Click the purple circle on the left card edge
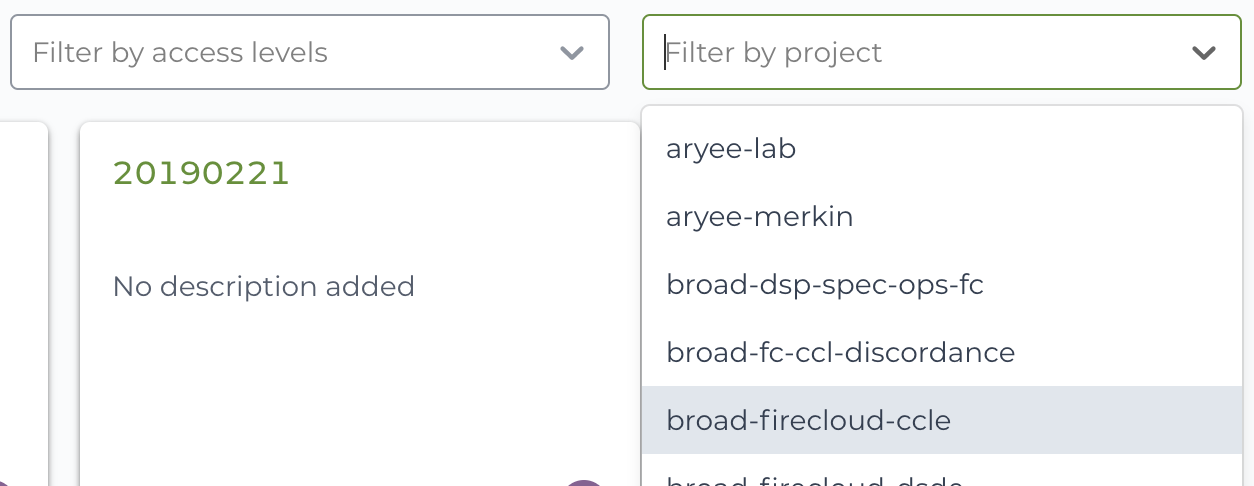 click(x=3, y=483)
